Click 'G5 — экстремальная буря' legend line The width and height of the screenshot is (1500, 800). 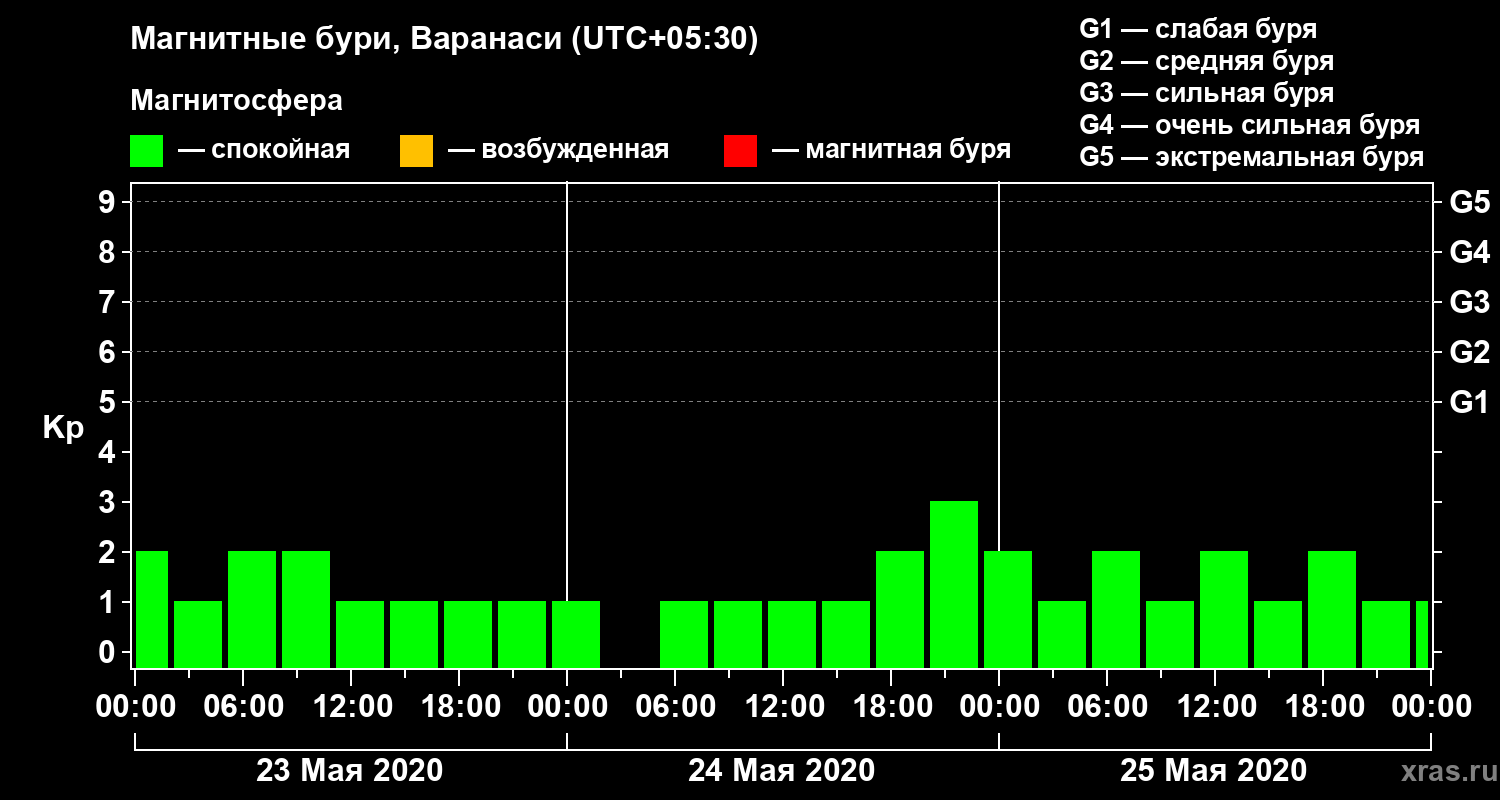1251,158
